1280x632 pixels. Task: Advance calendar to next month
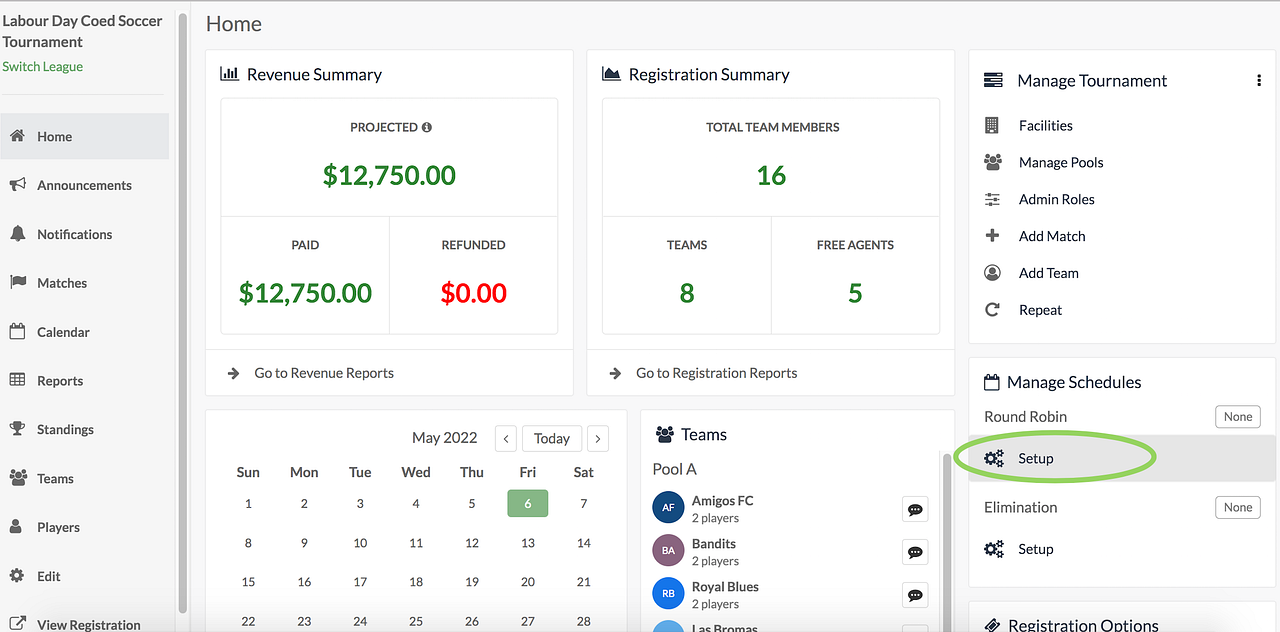coord(598,438)
